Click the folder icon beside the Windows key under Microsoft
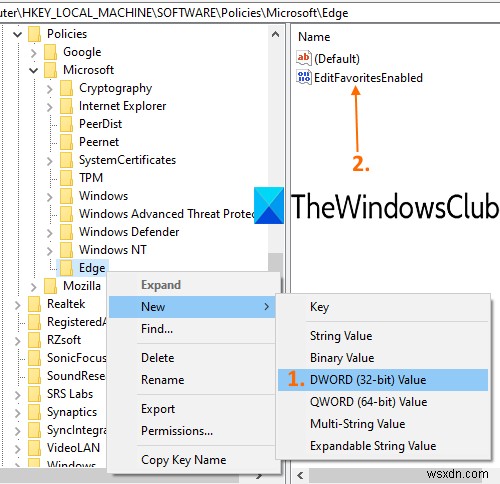Image resolution: width=500 pixels, height=484 pixels. 66,196
